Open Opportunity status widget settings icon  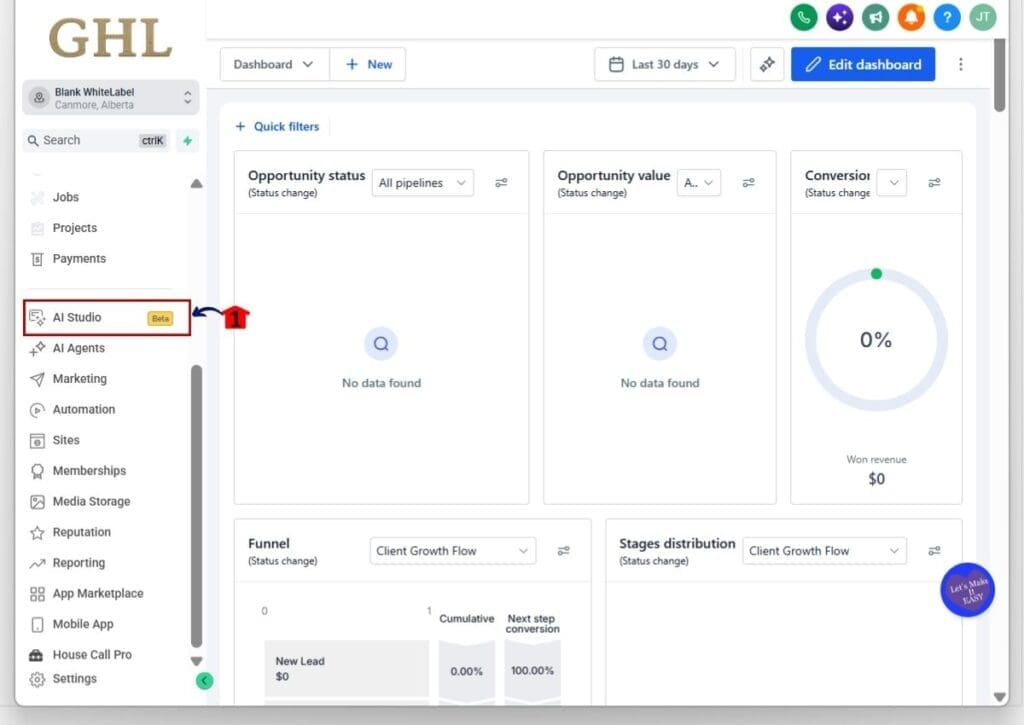(501, 183)
